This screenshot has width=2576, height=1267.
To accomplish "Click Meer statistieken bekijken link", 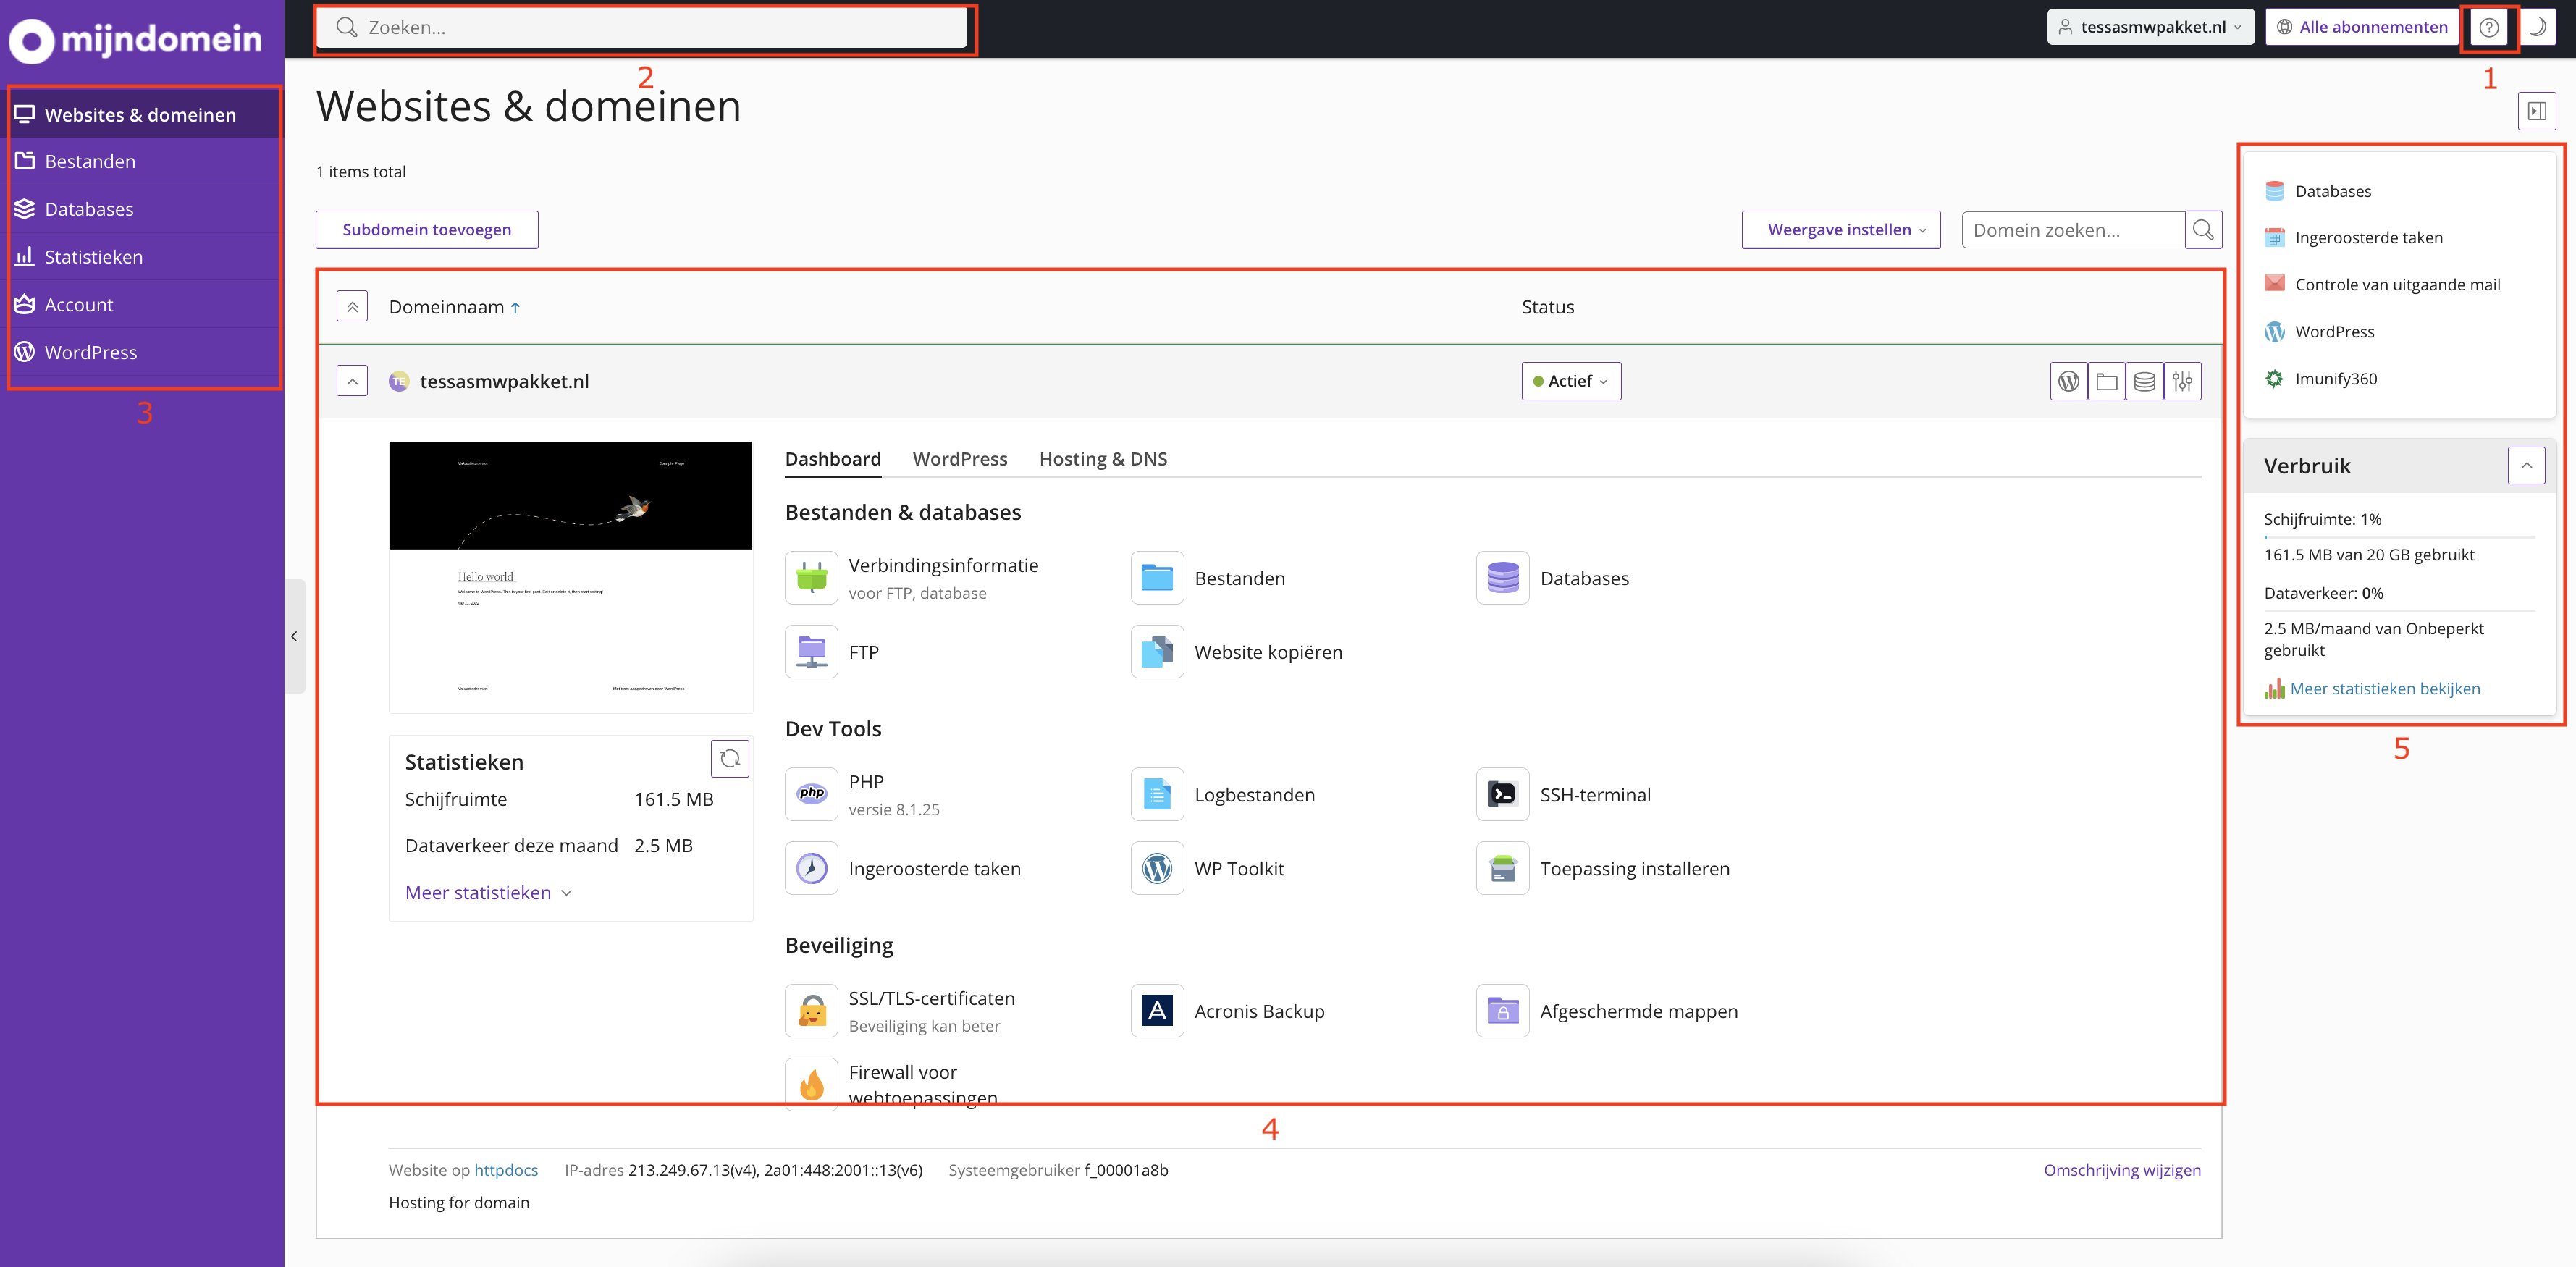I will (x=2386, y=687).
